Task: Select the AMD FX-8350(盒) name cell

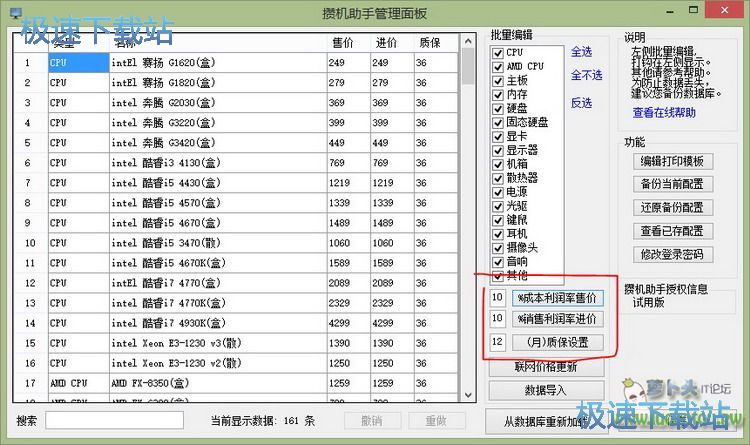Action: click(218, 383)
